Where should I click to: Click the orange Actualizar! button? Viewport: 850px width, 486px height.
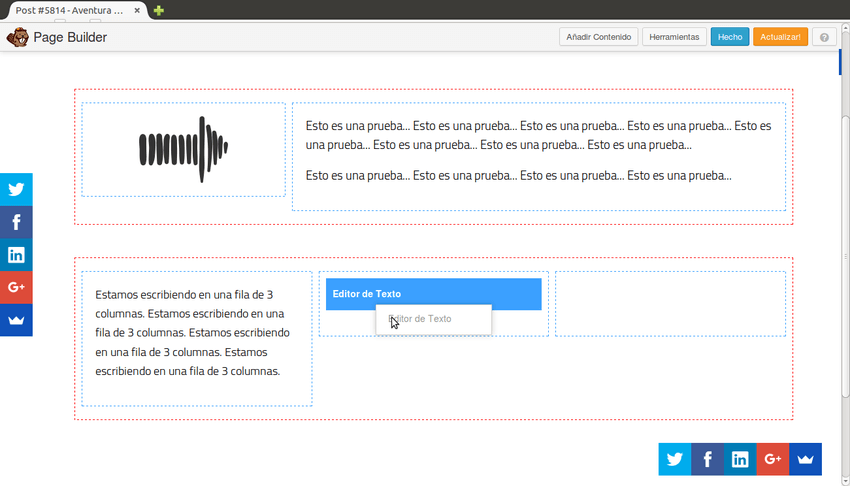pos(780,37)
